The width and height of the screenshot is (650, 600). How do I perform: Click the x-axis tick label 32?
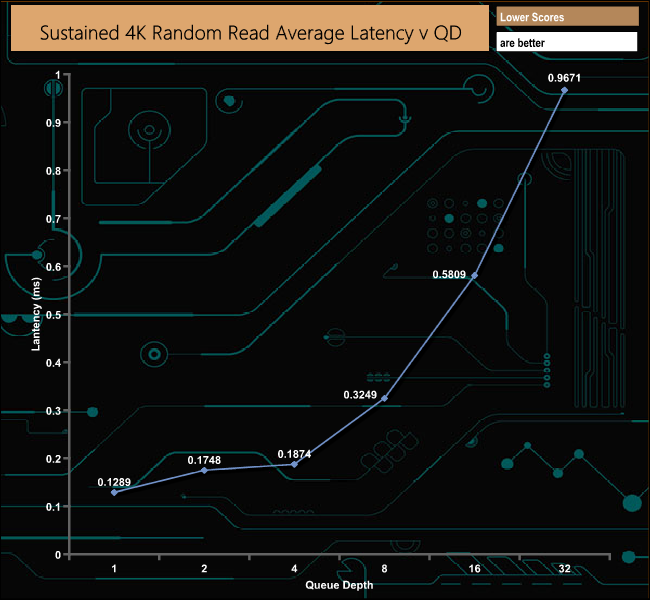[x=565, y=568]
